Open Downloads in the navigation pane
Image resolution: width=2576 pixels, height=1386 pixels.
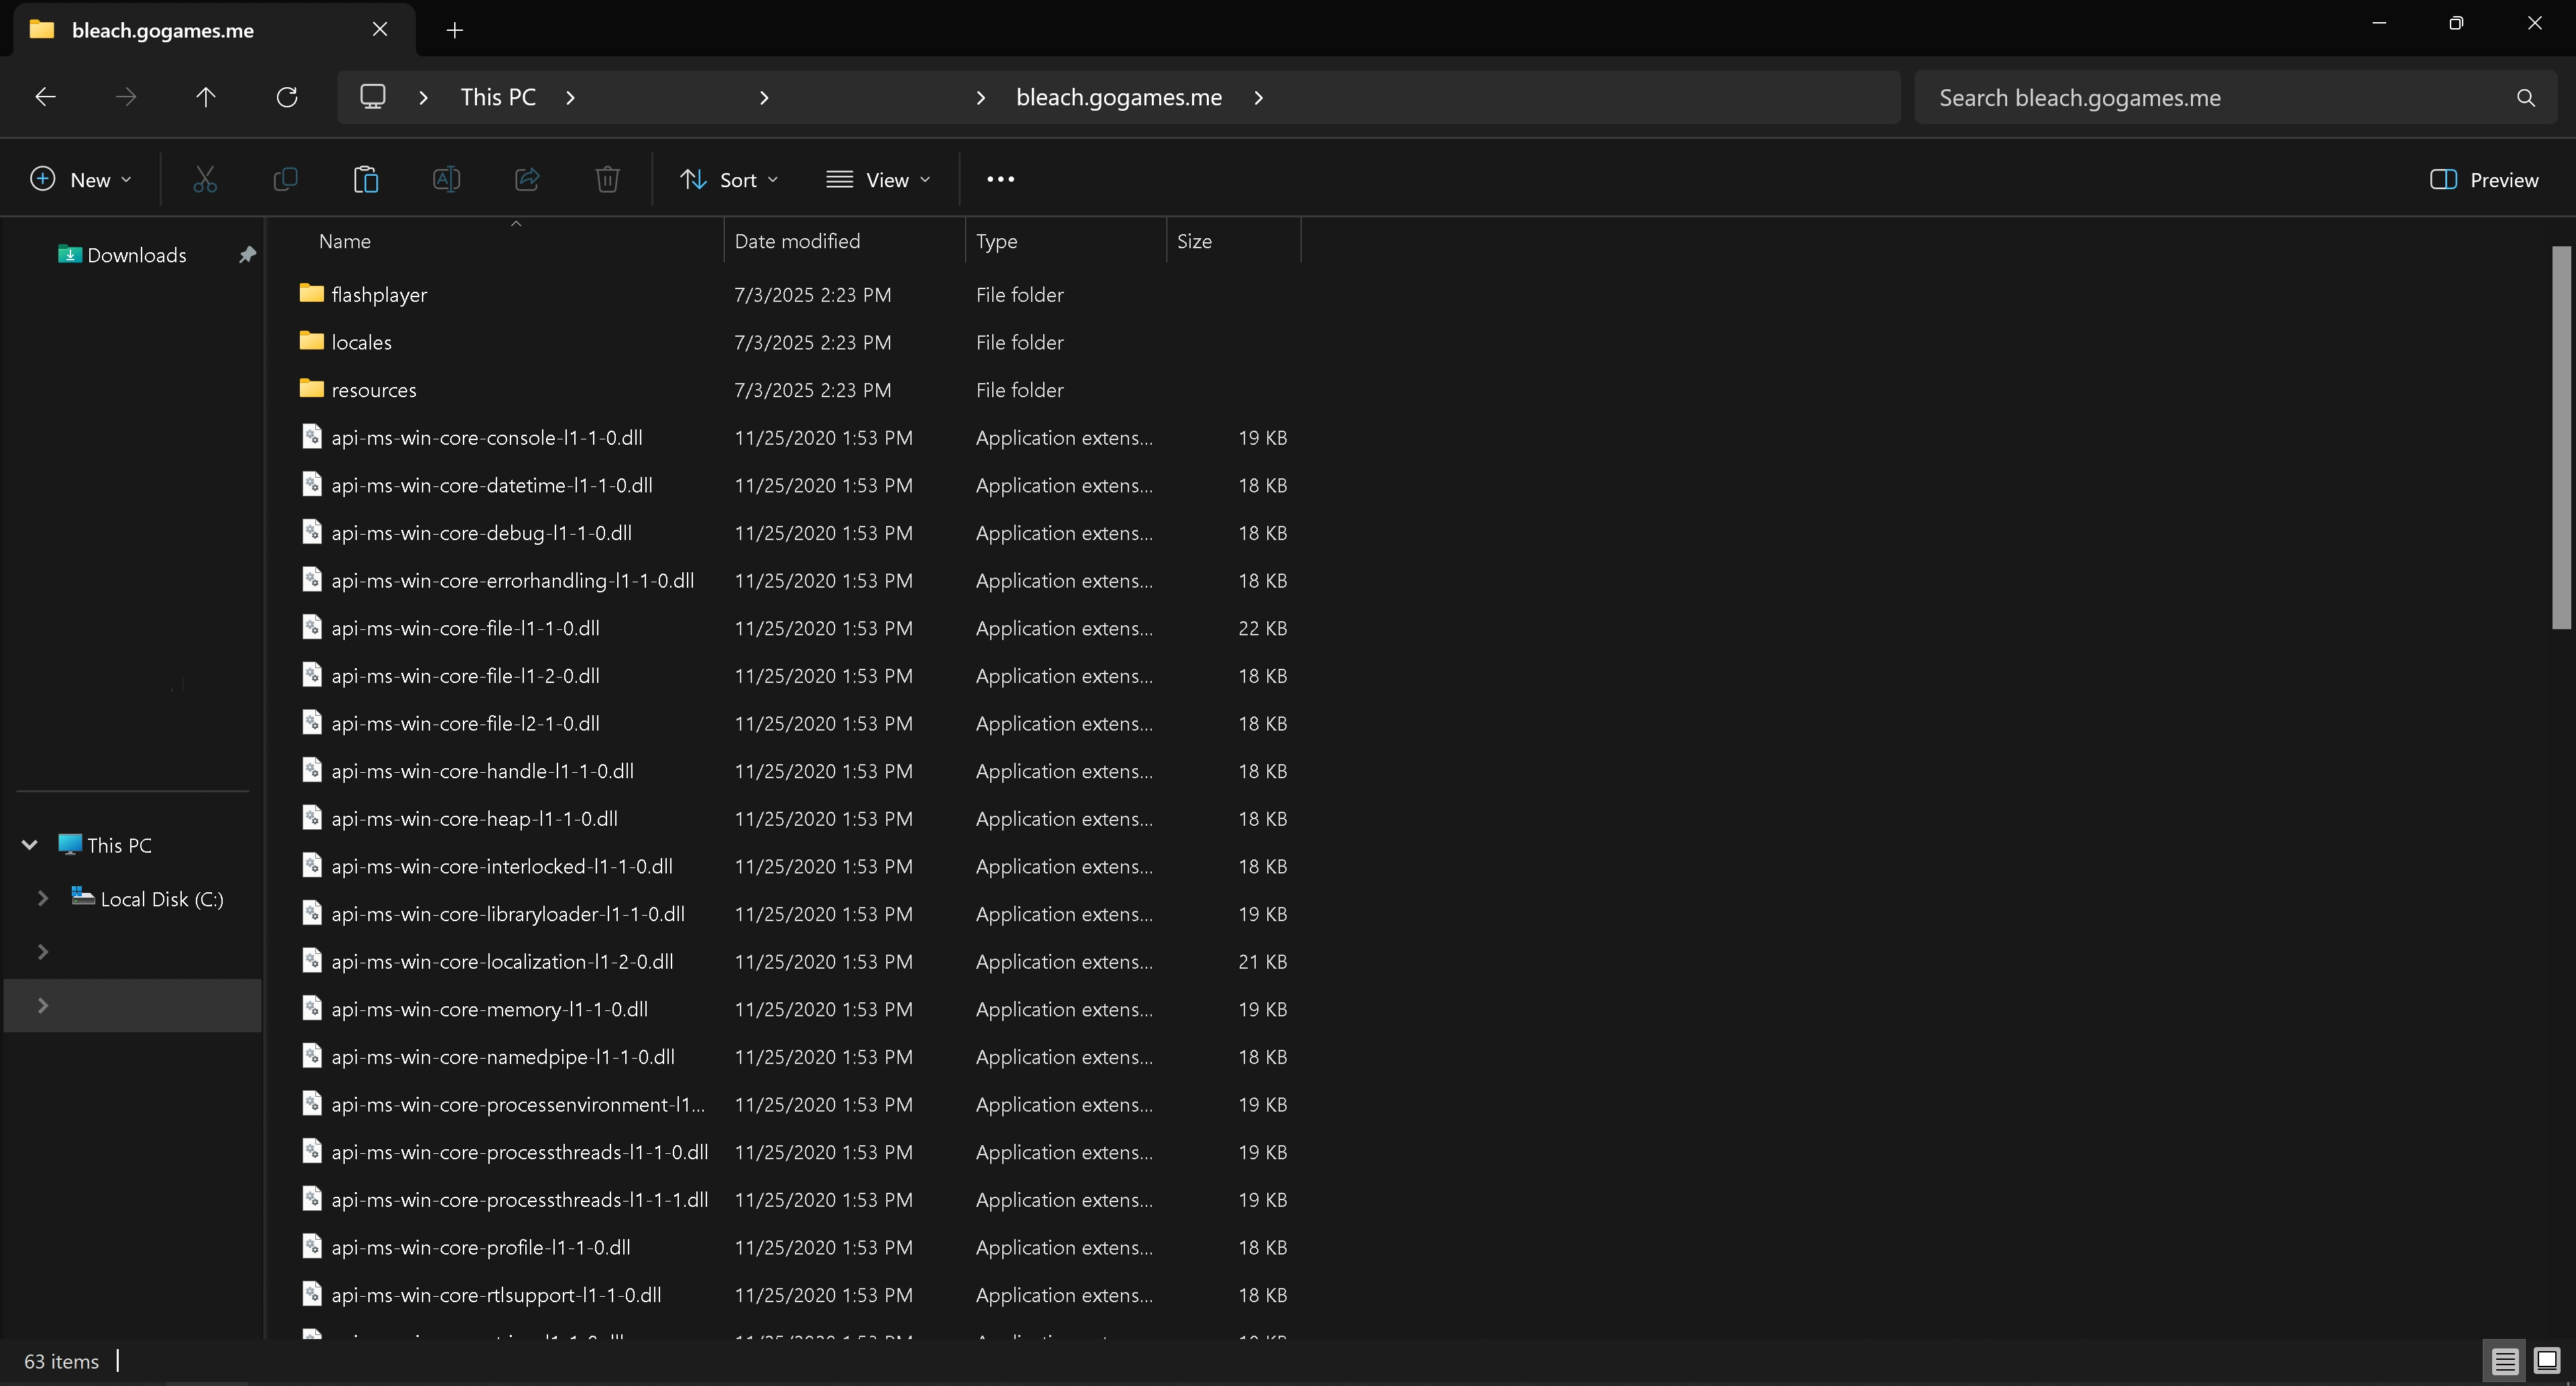[136, 255]
